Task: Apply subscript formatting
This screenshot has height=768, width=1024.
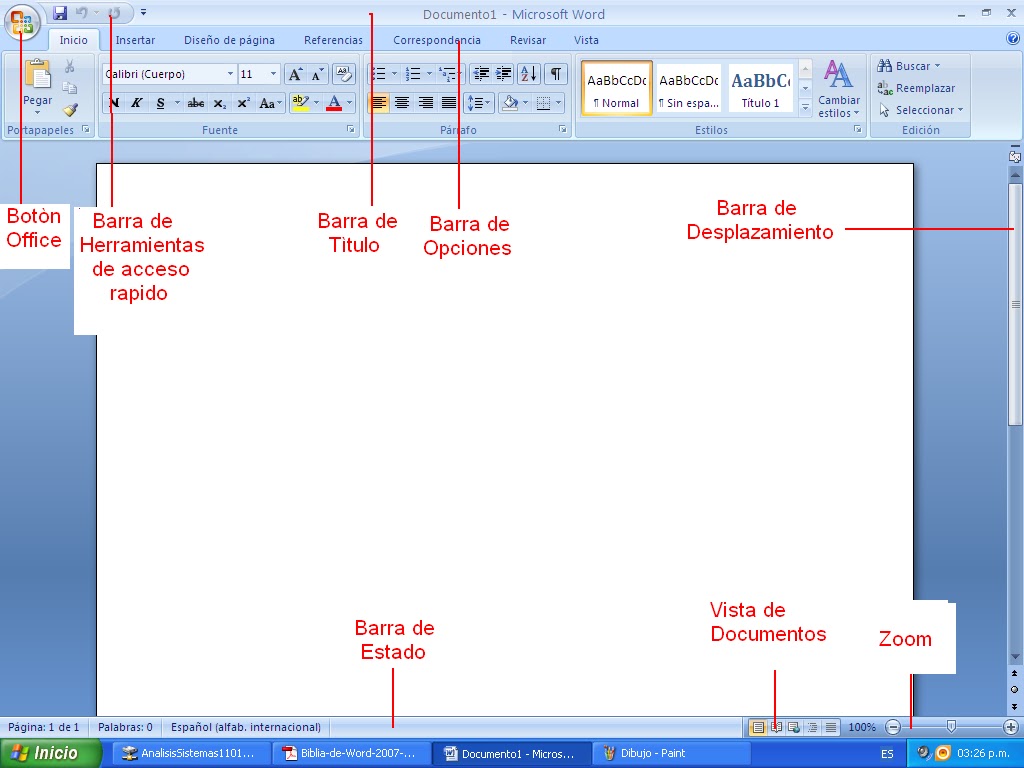Action: click(x=220, y=103)
